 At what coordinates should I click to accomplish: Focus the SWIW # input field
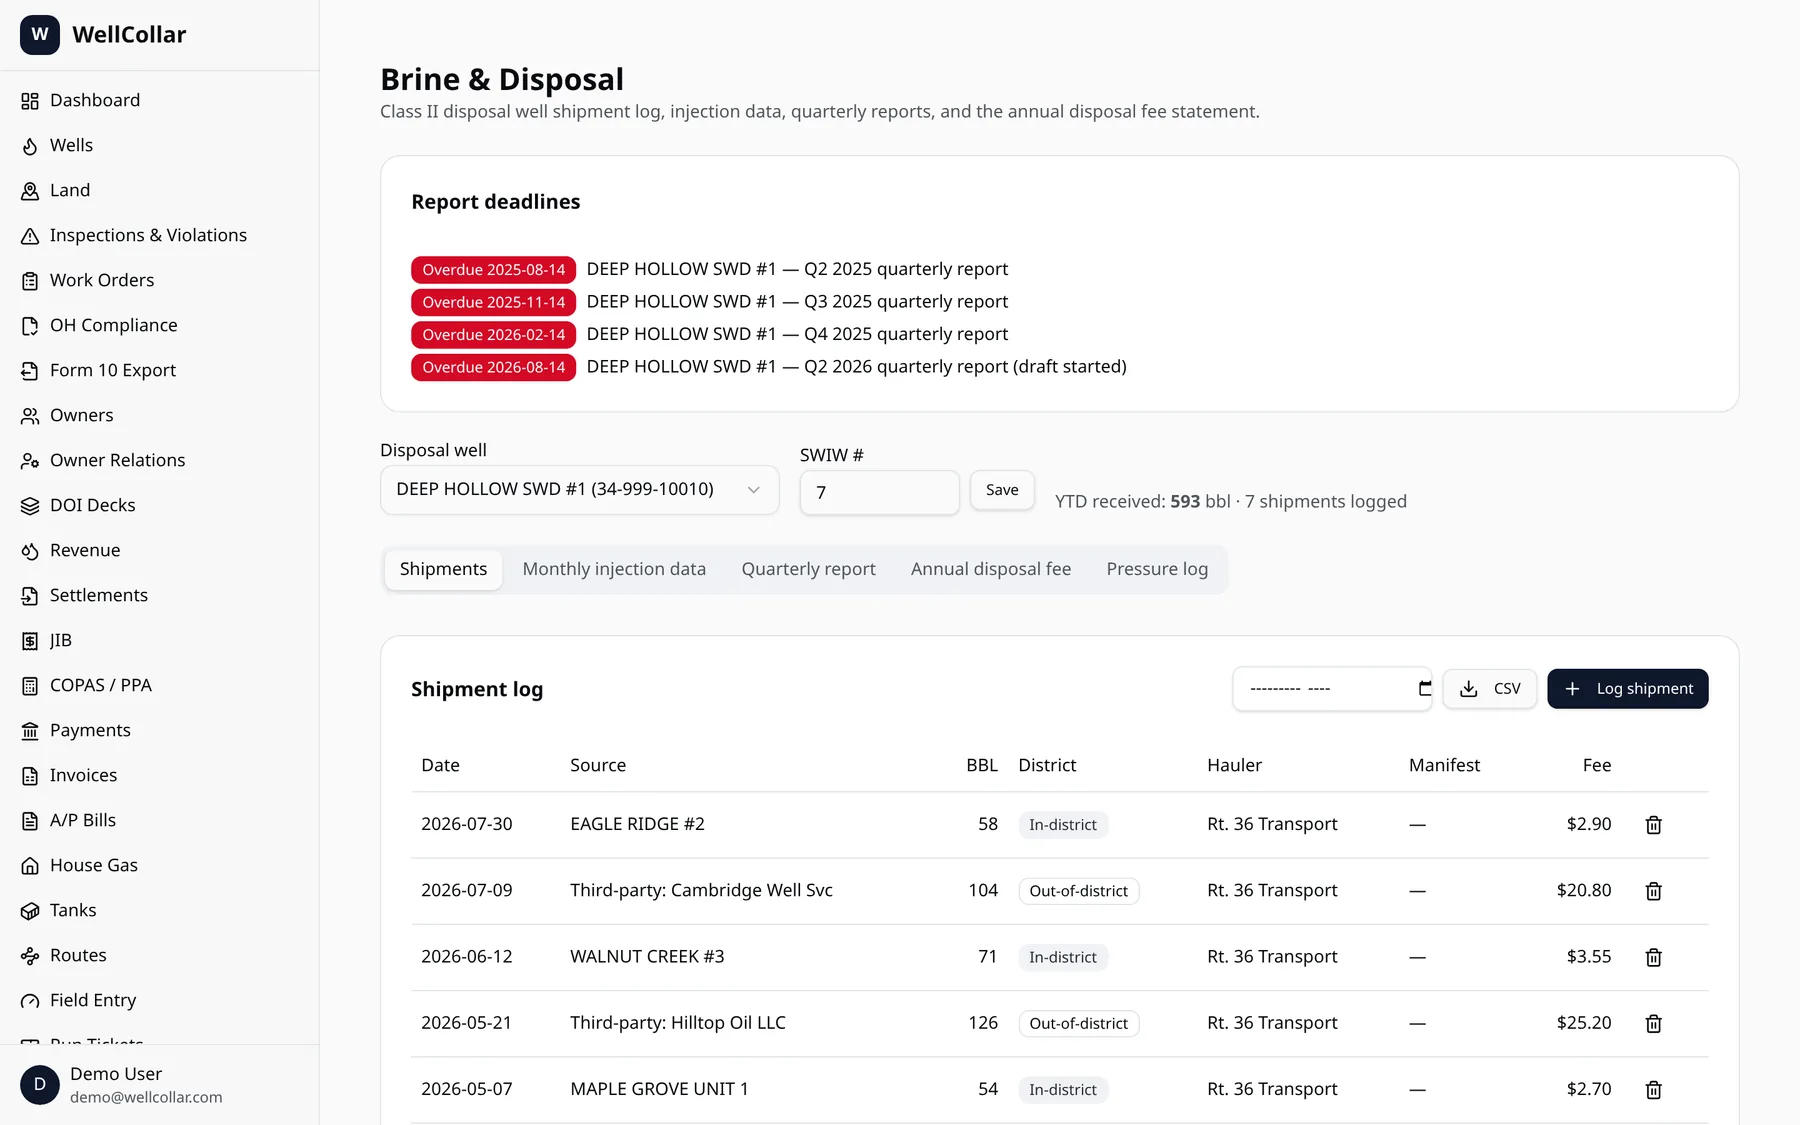coord(879,492)
